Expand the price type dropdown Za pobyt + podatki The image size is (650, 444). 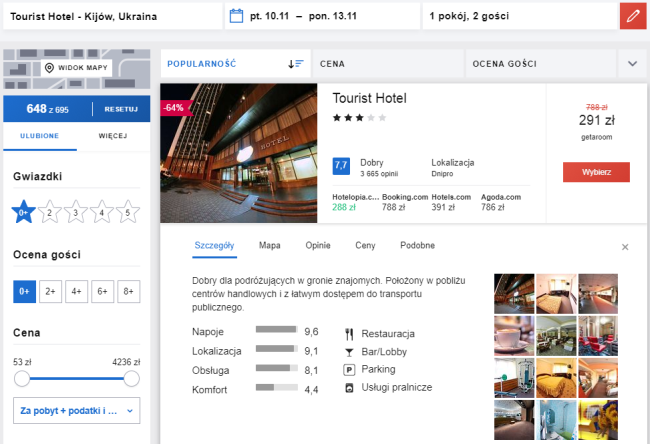(x=76, y=410)
